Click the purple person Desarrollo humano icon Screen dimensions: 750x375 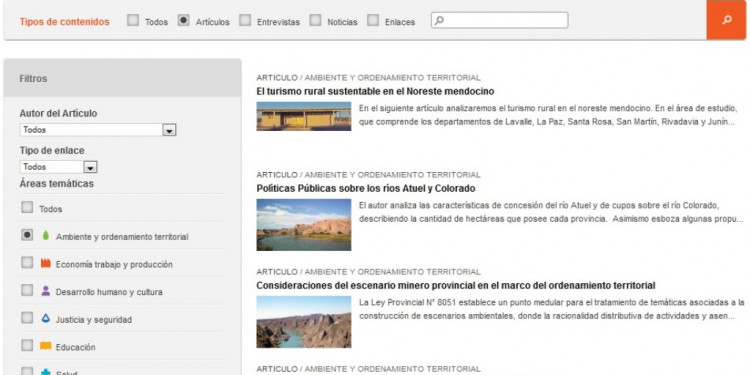(x=45, y=291)
